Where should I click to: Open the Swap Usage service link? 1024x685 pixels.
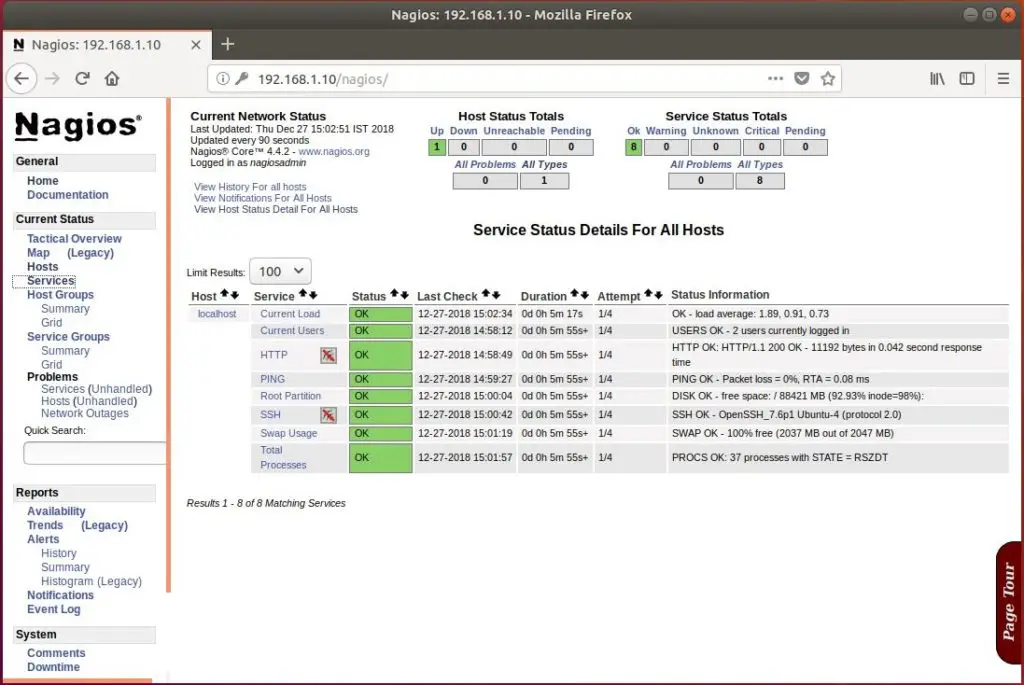click(x=289, y=433)
